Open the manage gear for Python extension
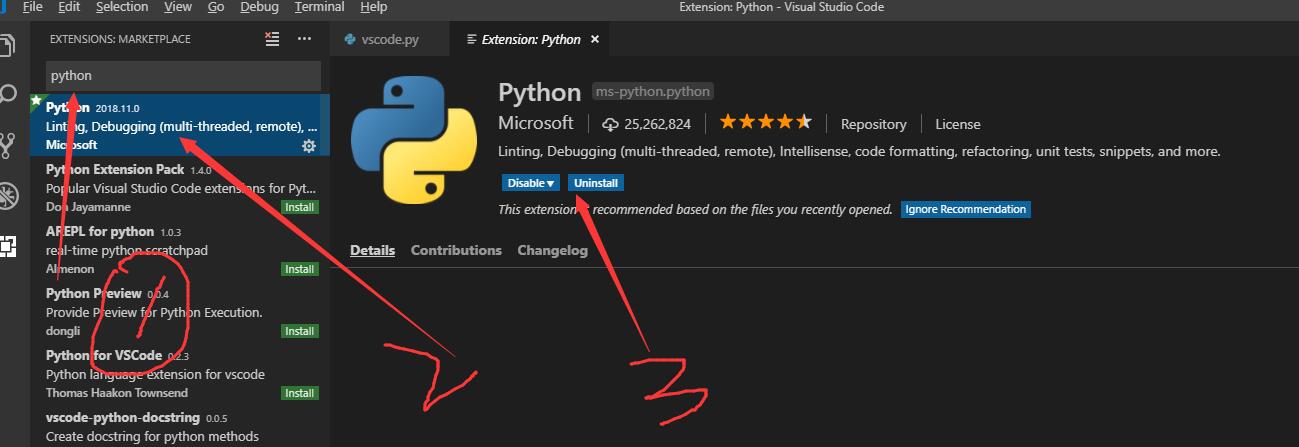The image size is (1299, 447). [309, 146]
